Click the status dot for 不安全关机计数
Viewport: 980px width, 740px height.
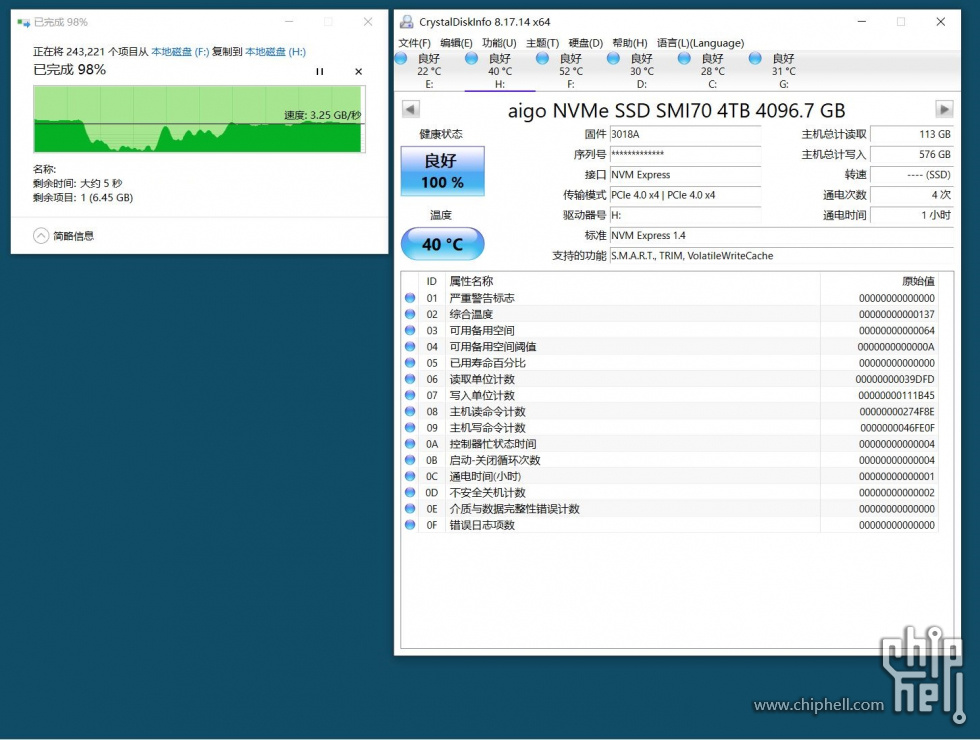(410, 492)
